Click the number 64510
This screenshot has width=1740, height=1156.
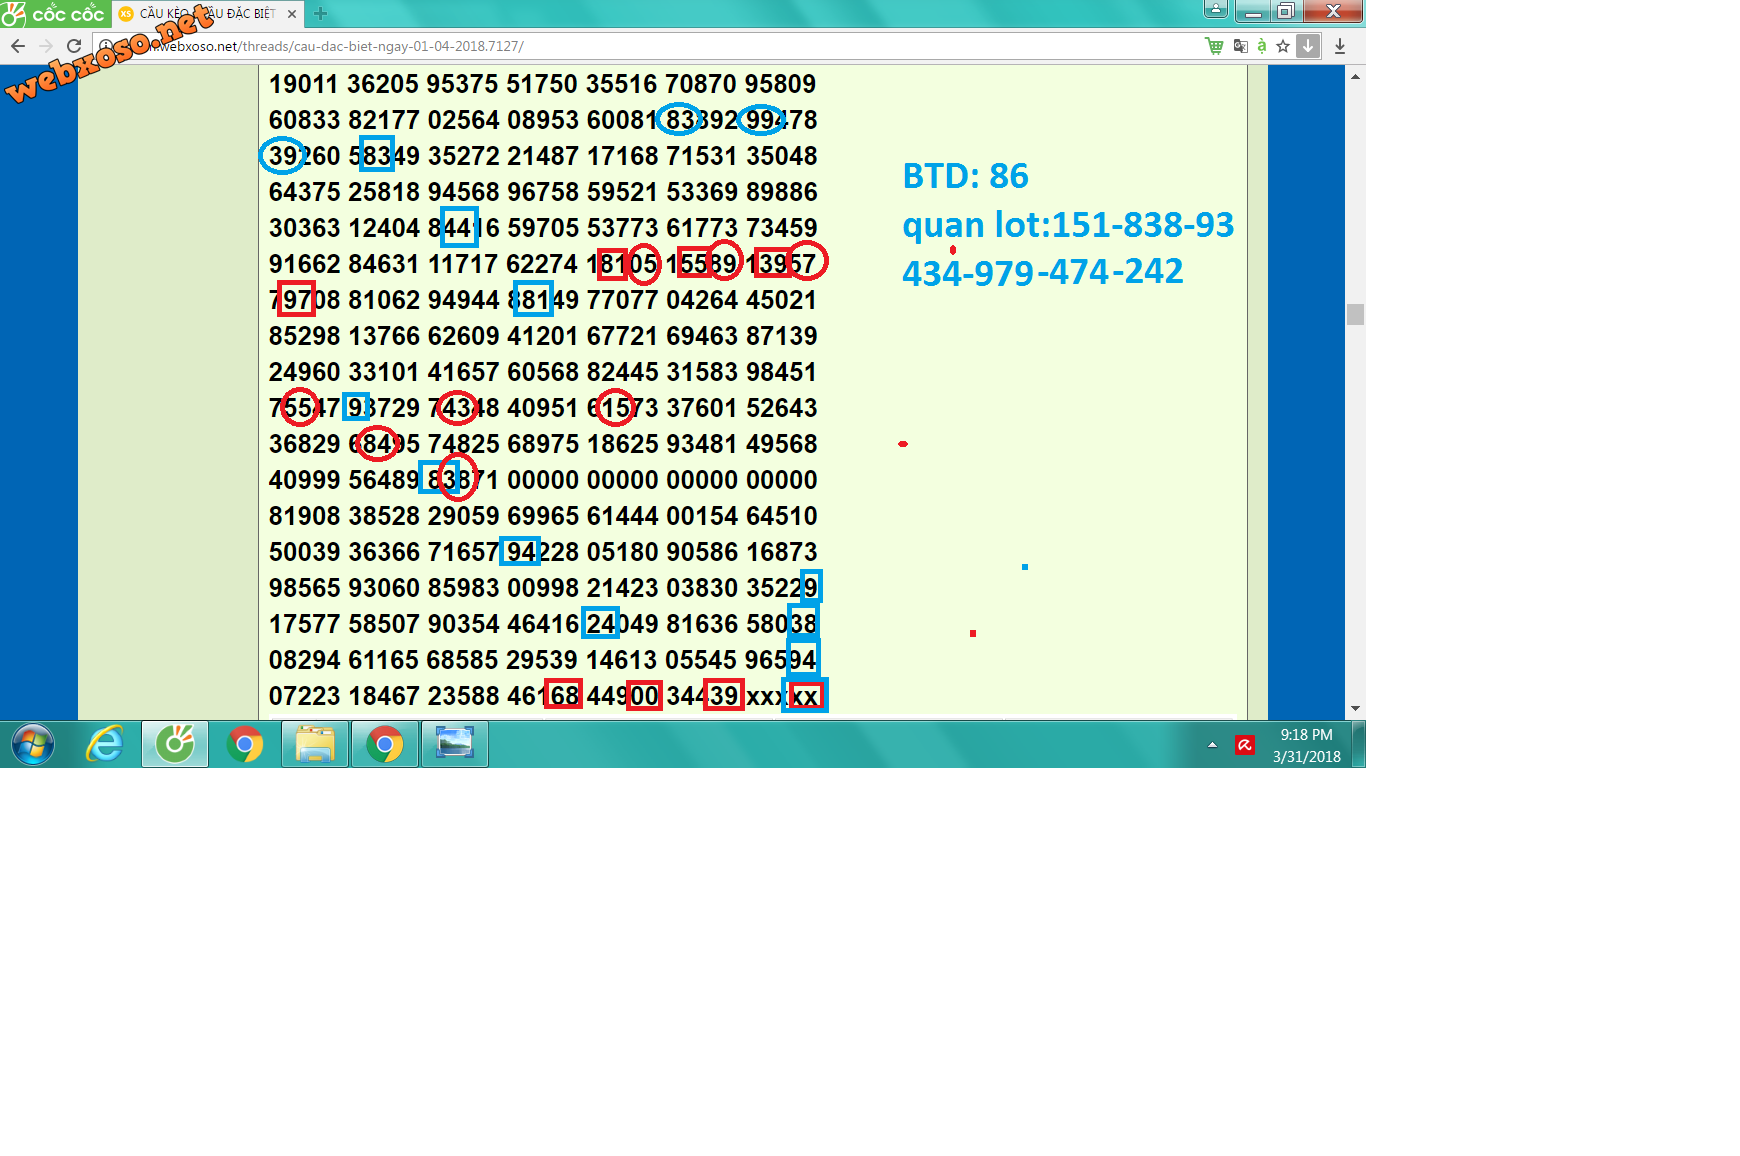click(x=782, y=516)
